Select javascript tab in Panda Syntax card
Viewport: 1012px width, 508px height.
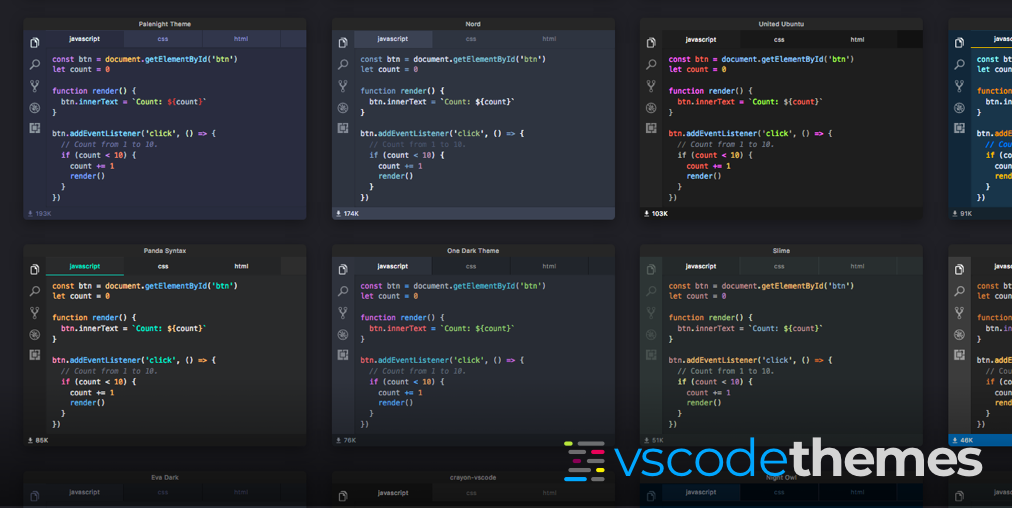tap(85, 266)
